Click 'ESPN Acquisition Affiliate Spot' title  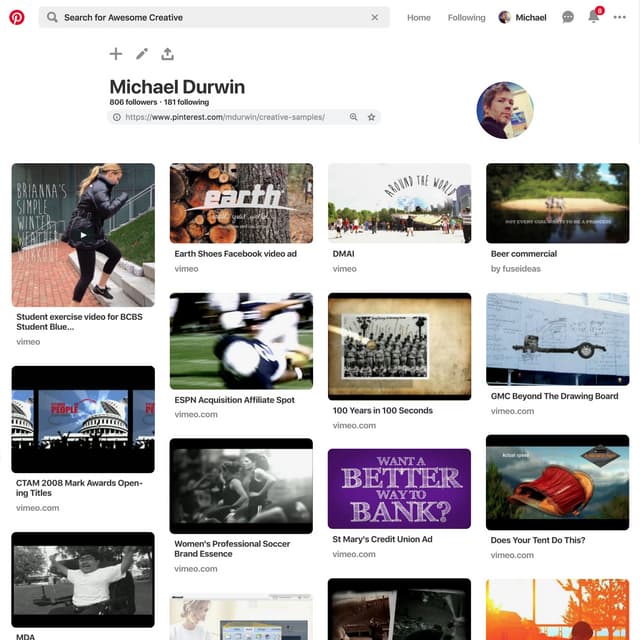[234, 400]
